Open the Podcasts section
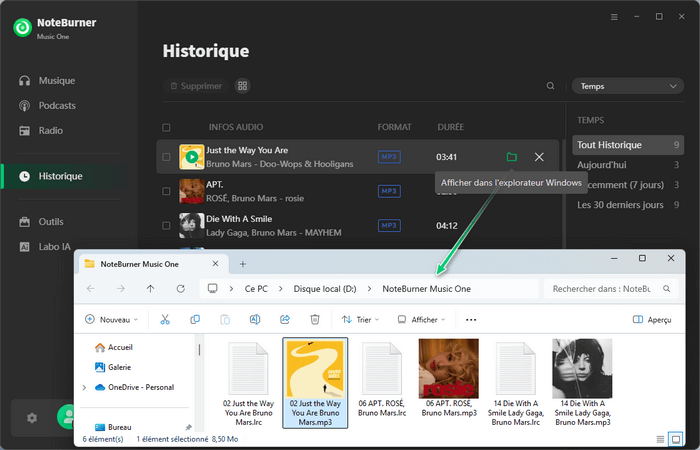700x450 pixels. 47,106
